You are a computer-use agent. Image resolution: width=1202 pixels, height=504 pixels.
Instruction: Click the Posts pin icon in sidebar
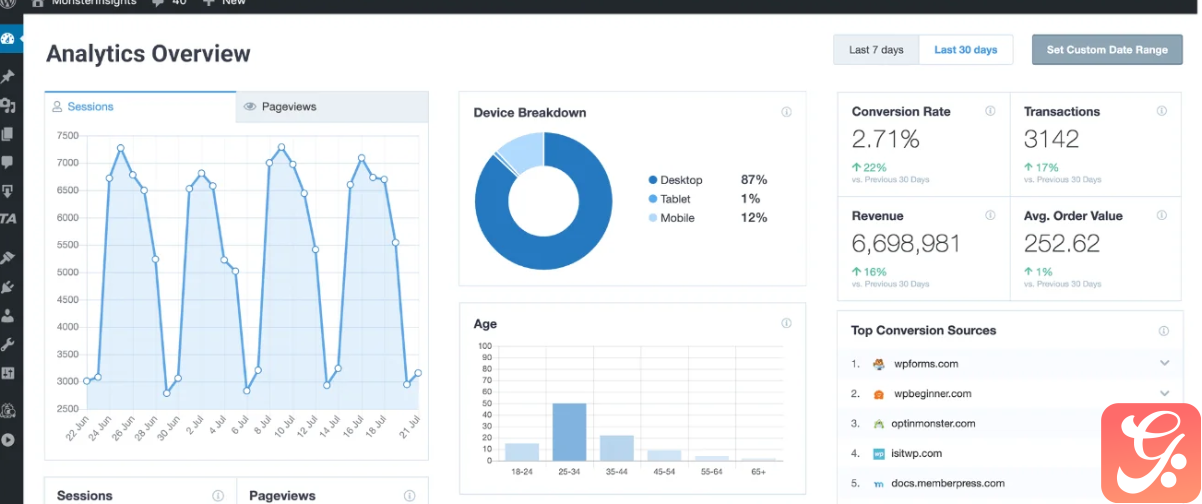pos(8,76)
